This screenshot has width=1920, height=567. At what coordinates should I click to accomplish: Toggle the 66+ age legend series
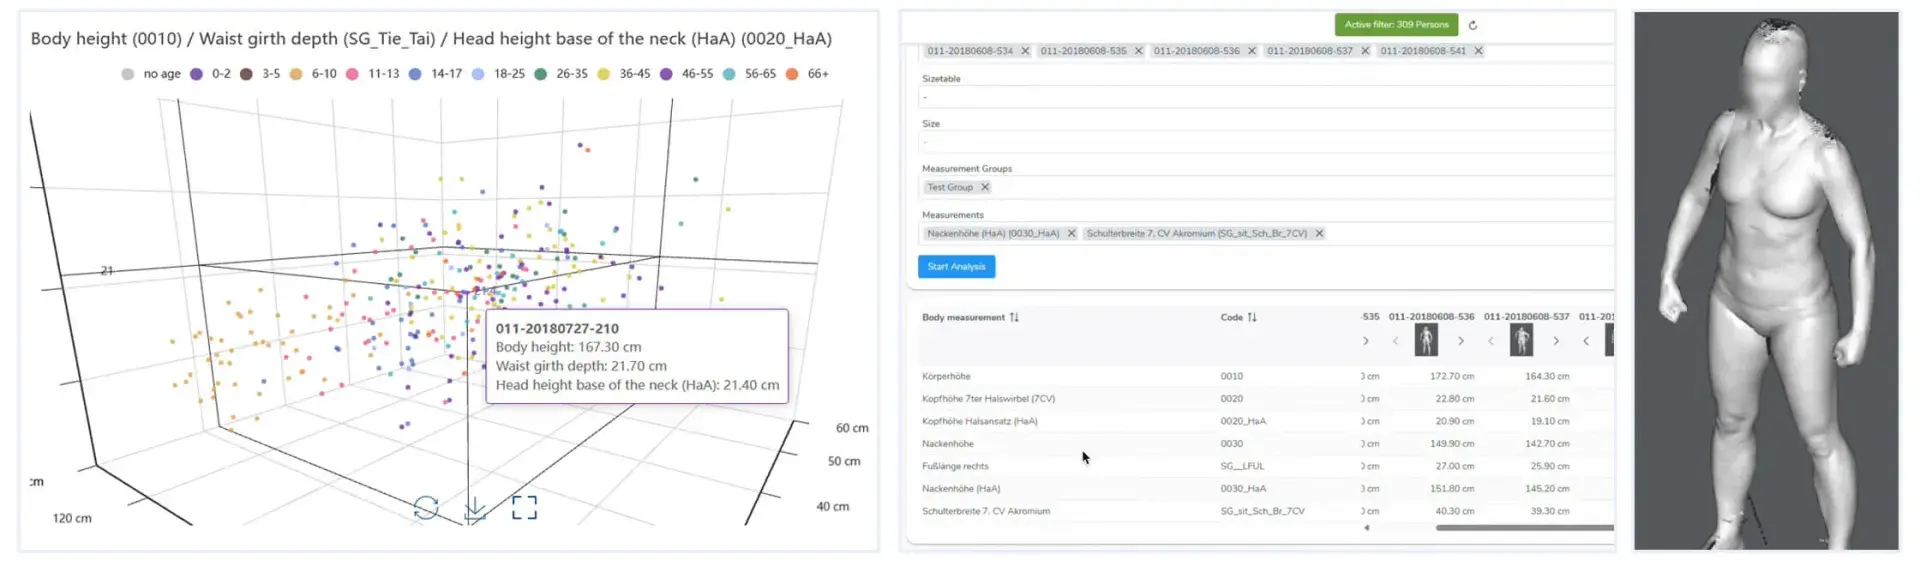(807, 74)
